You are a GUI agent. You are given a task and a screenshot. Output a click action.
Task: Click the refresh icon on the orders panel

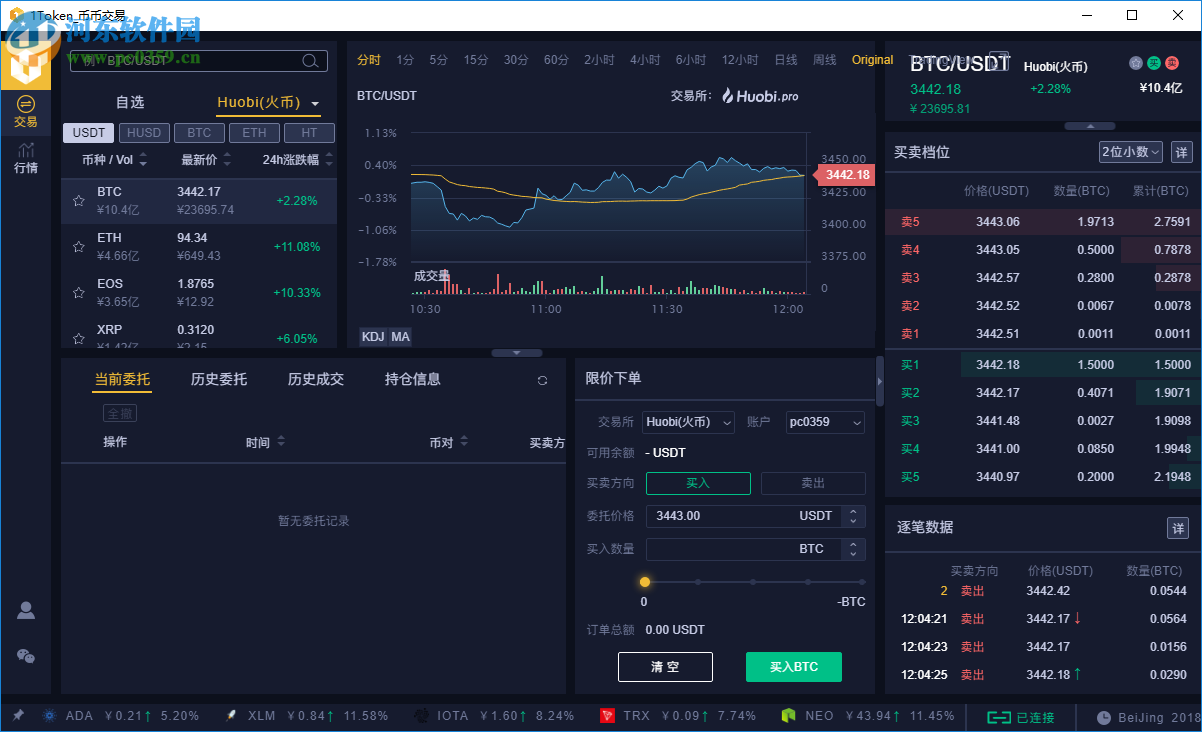pos(542,380)
